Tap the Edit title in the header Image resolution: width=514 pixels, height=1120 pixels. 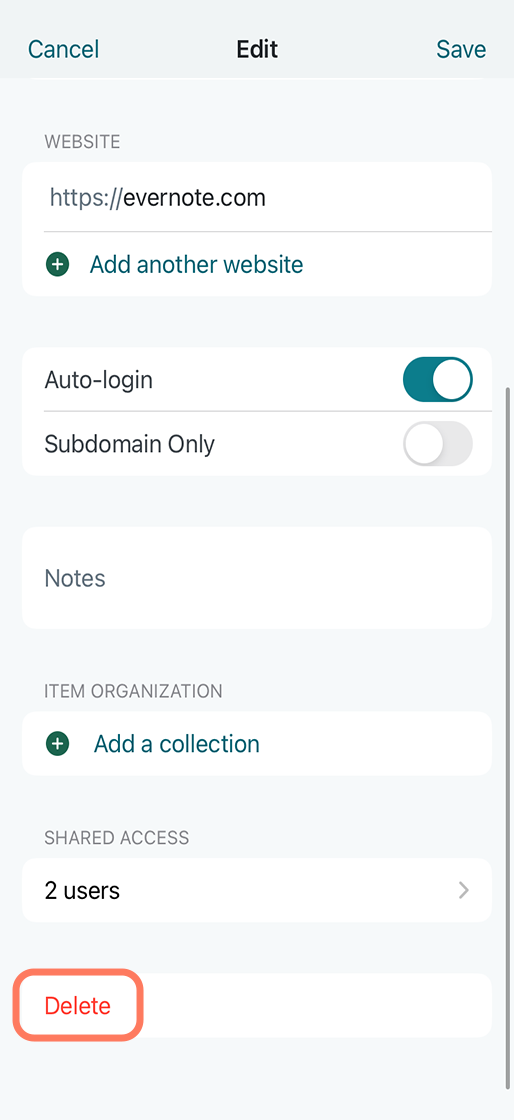point(257,49)
